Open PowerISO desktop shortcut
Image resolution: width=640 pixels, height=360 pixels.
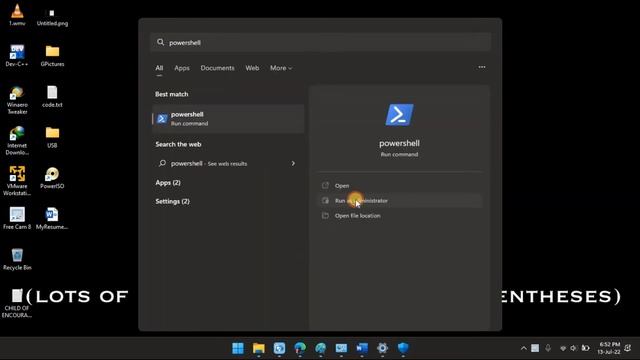point(52,178)
